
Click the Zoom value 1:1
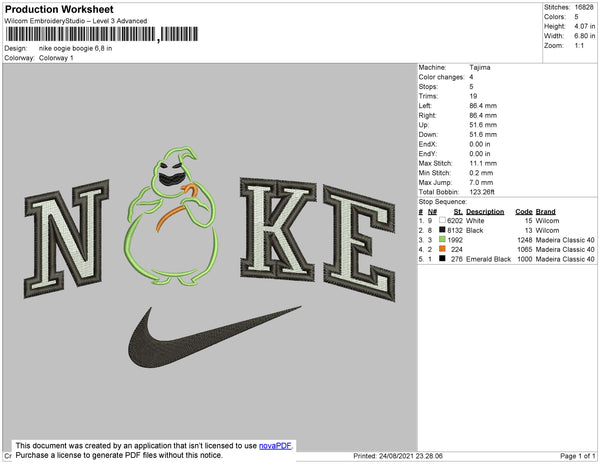[579, 46]
